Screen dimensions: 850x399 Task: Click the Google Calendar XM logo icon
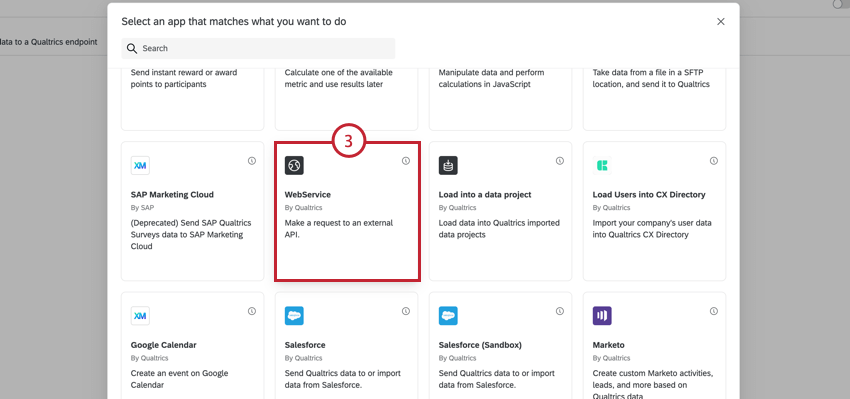click(140, 316)
